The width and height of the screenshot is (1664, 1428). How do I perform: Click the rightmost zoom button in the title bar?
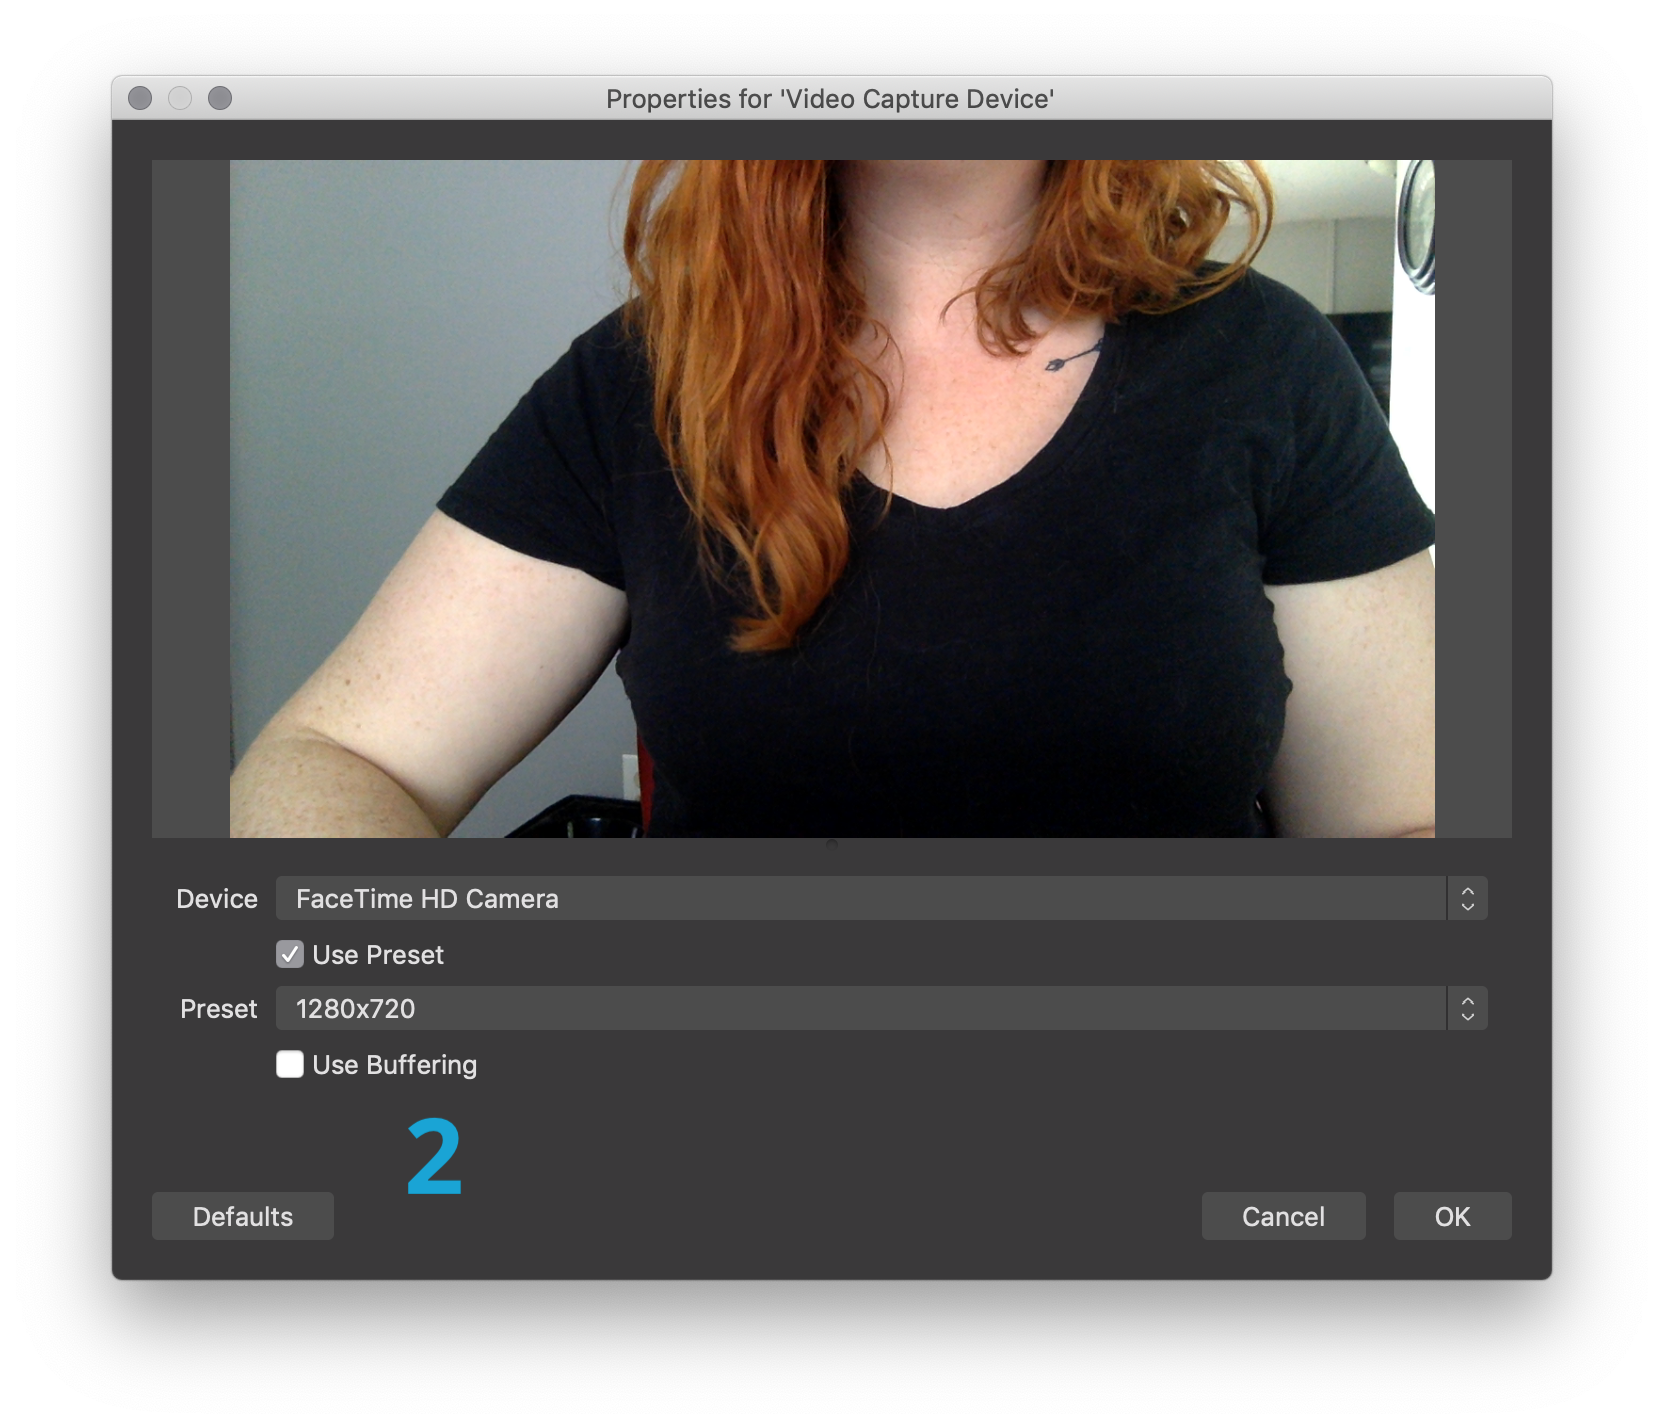click(x=220, y=98)
